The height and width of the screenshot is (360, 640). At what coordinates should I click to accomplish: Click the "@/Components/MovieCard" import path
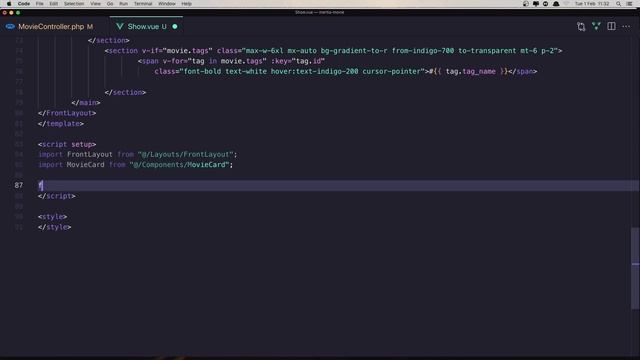pos(179,164)
